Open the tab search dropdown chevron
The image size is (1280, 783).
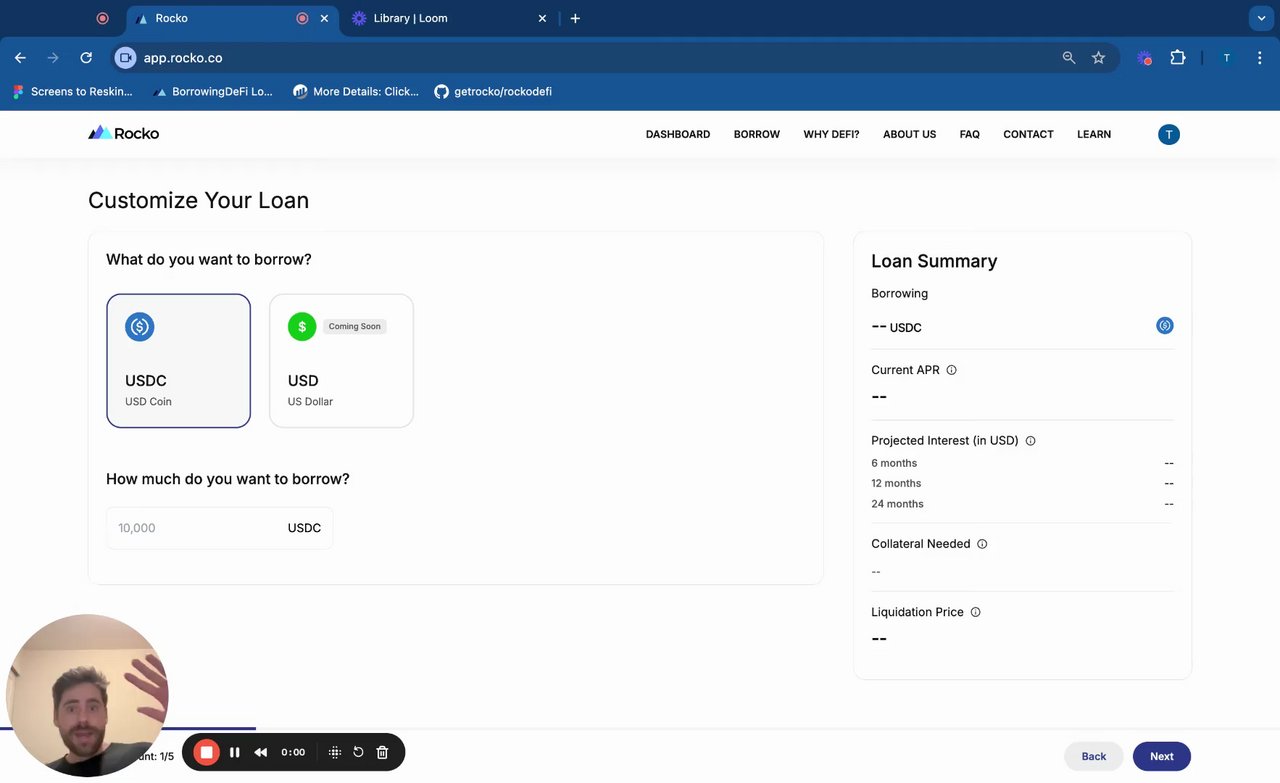[1260, 18]
